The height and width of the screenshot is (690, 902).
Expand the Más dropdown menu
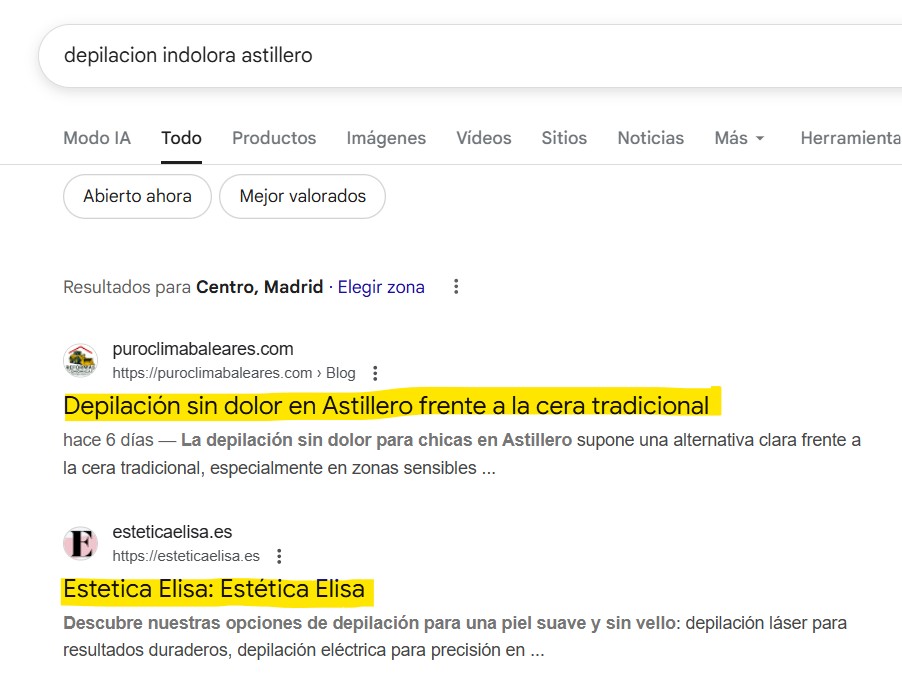pyautogui.click(x=739, y=138)
